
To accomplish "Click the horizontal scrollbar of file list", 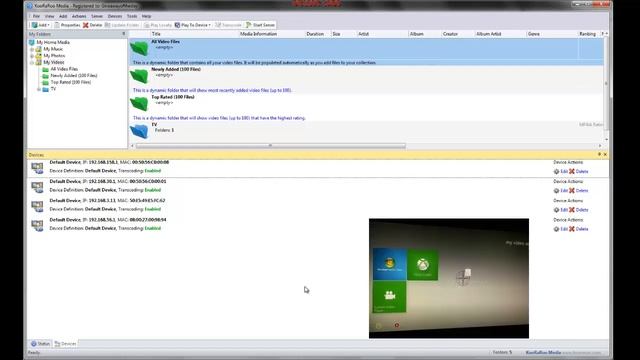I will [271, 146].
